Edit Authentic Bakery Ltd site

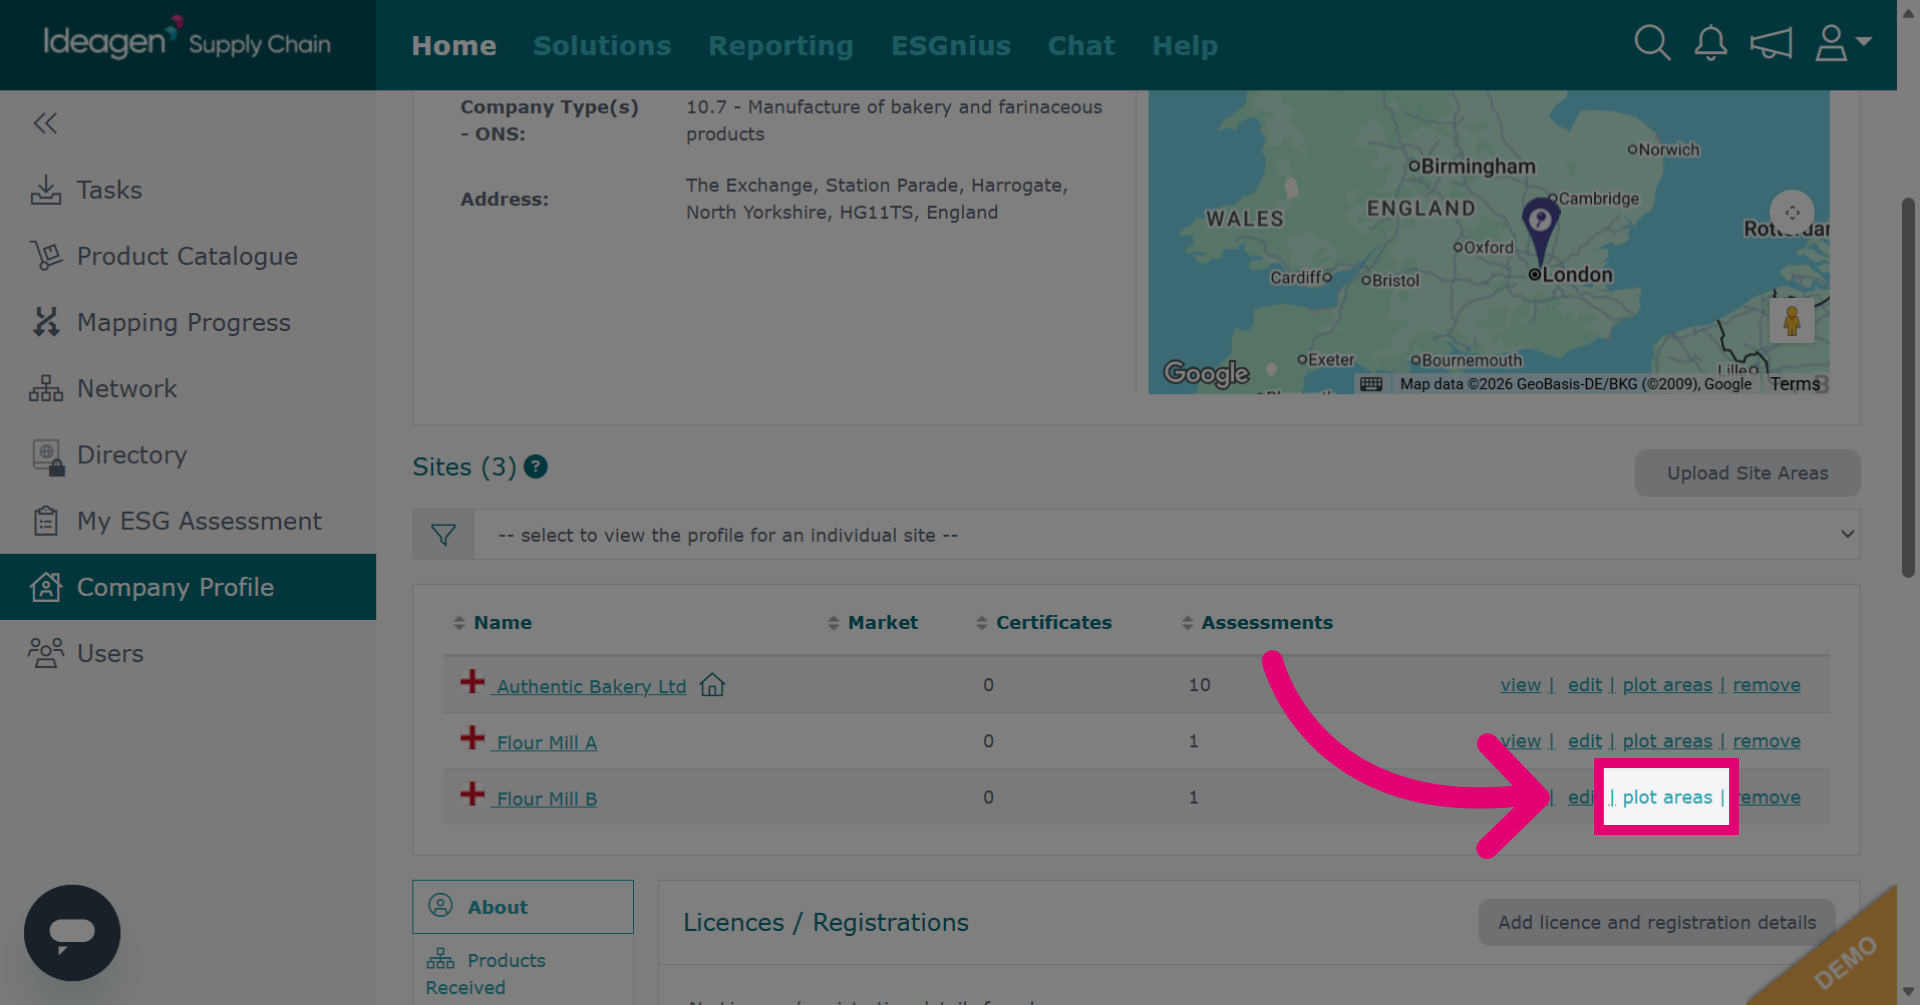(x=1584, y=685)
